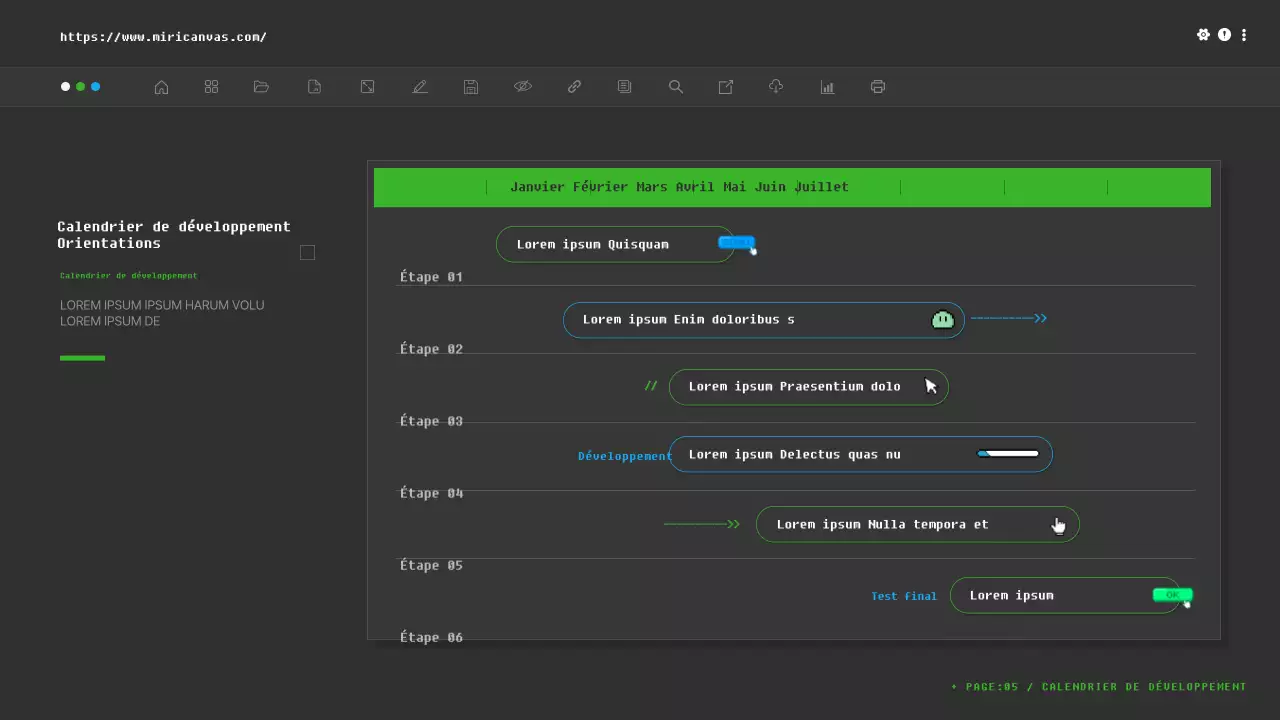Check the box beside Orientations heading
Viewport: 1280px width, 720px height.
click(x=307, y=253)
